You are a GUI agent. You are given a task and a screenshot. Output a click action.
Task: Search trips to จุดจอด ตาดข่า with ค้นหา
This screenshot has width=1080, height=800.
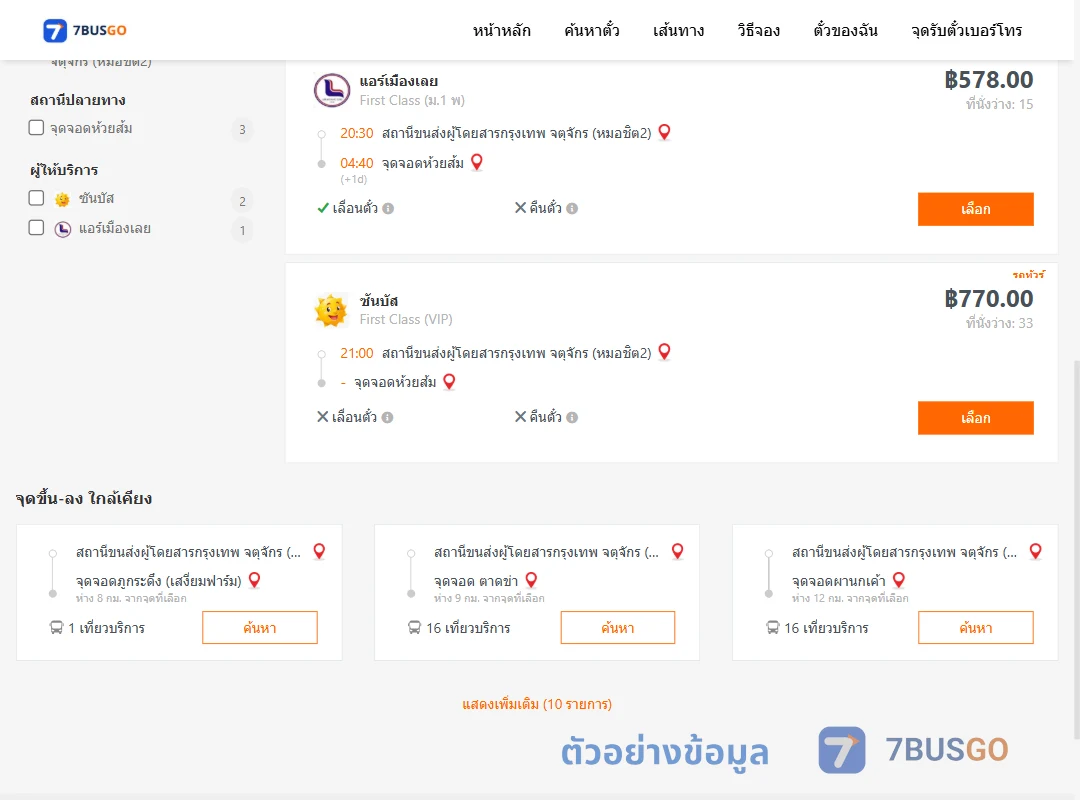(x=618, y=627)
